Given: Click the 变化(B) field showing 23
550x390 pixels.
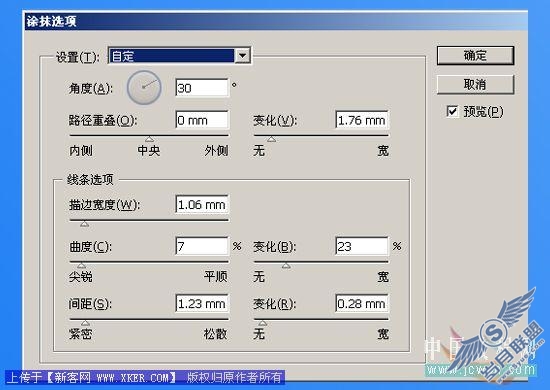Looking at the screenshot, I should (362, 246).
